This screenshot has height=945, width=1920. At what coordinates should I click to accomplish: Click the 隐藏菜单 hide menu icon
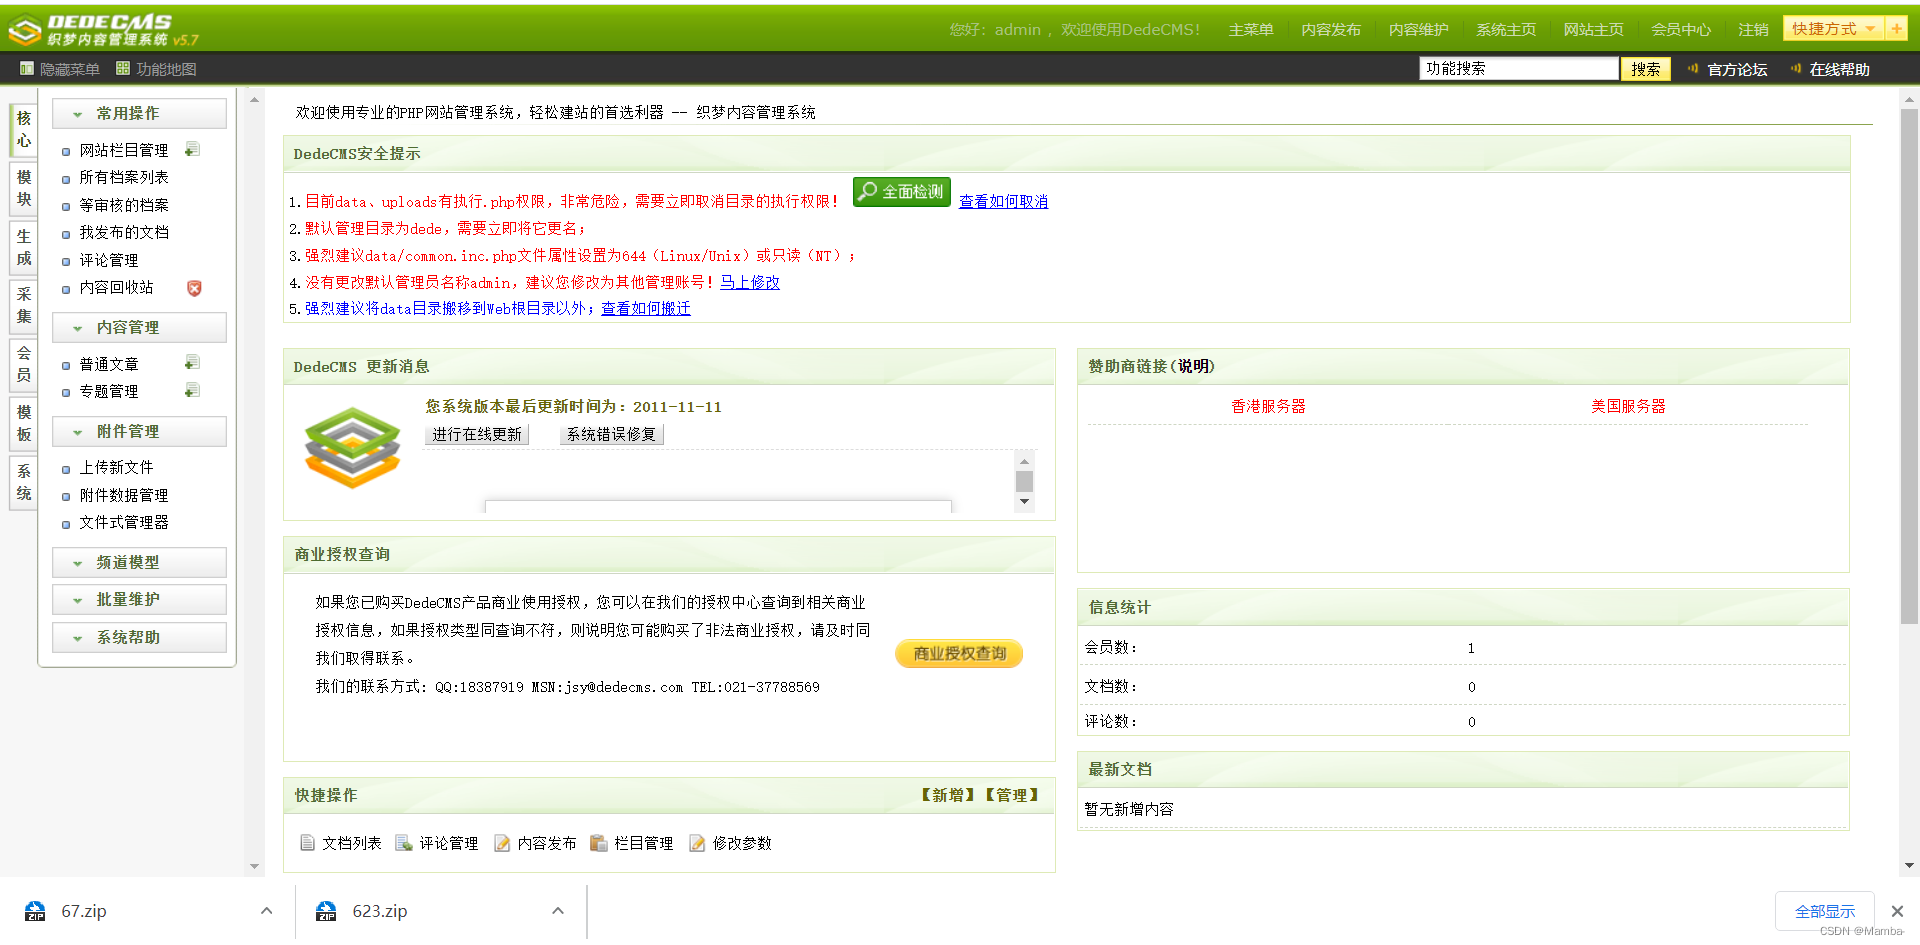tap(27, 69)
